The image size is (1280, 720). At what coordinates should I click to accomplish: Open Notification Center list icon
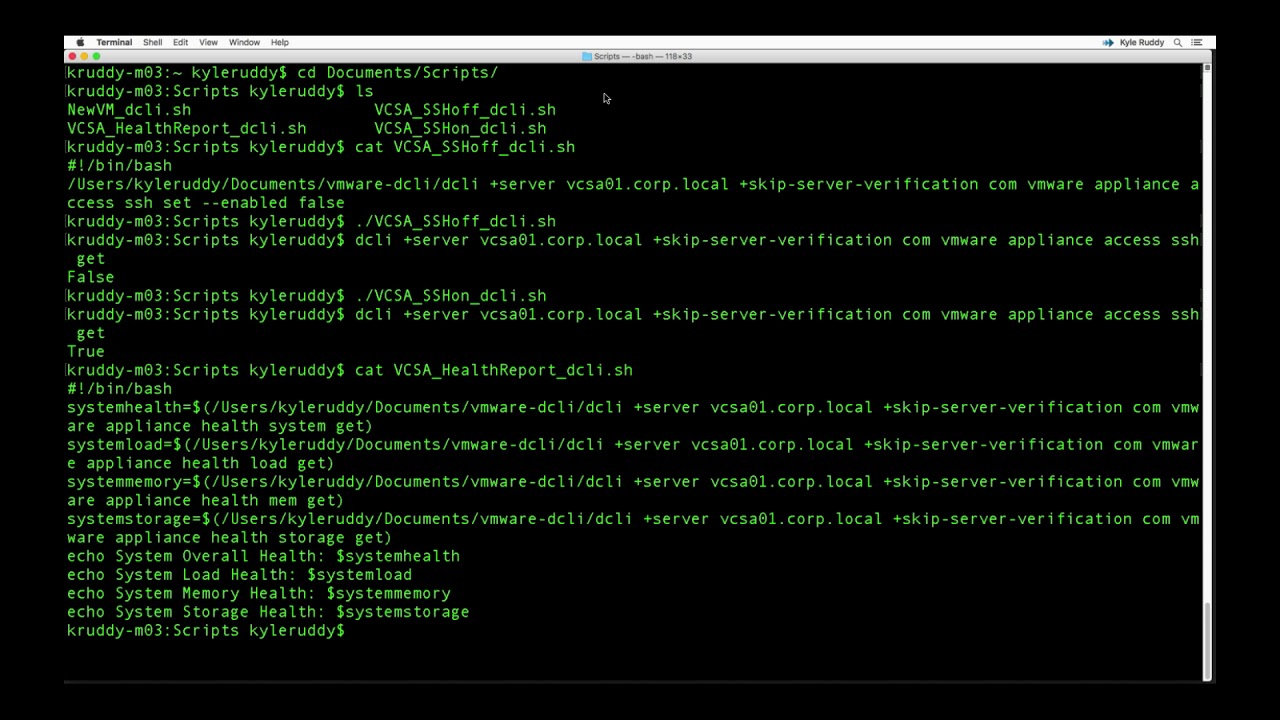[x=1197, y=42]
